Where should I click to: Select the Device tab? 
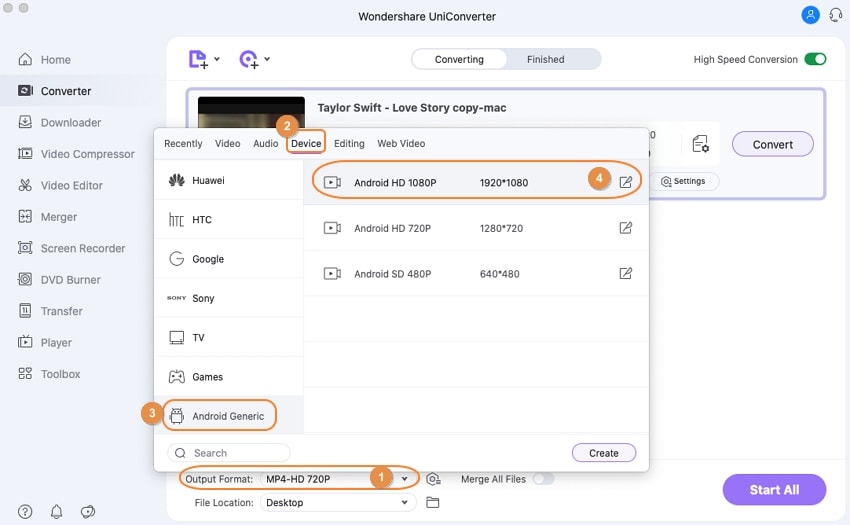tap(306, 144)
